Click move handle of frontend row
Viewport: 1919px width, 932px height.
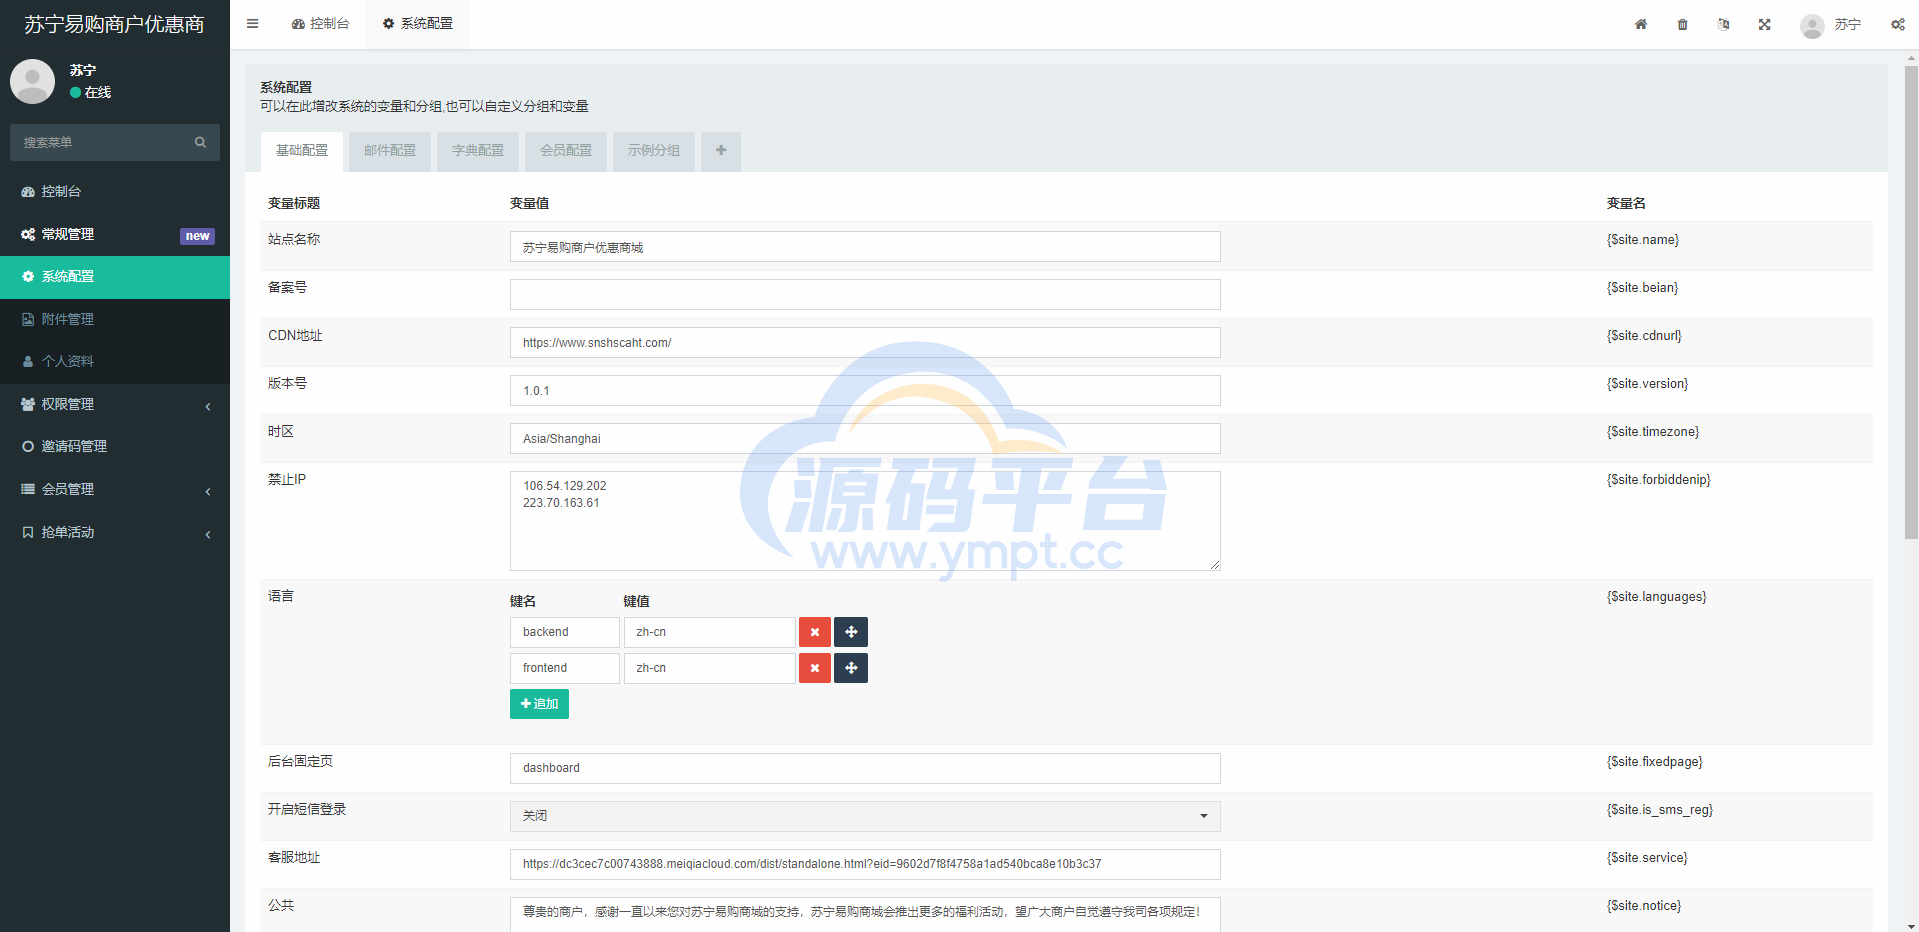[851, 668]
